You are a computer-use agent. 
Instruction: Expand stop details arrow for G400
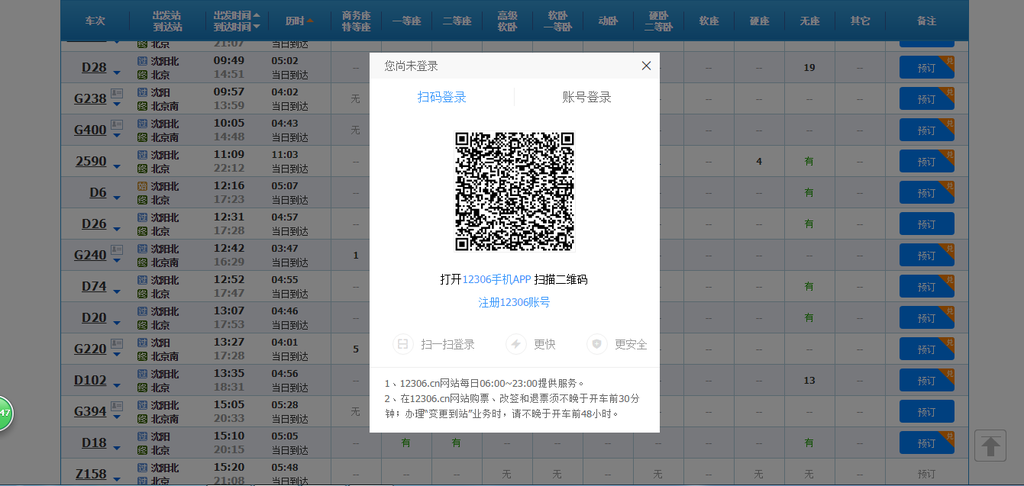pos(117,136)
